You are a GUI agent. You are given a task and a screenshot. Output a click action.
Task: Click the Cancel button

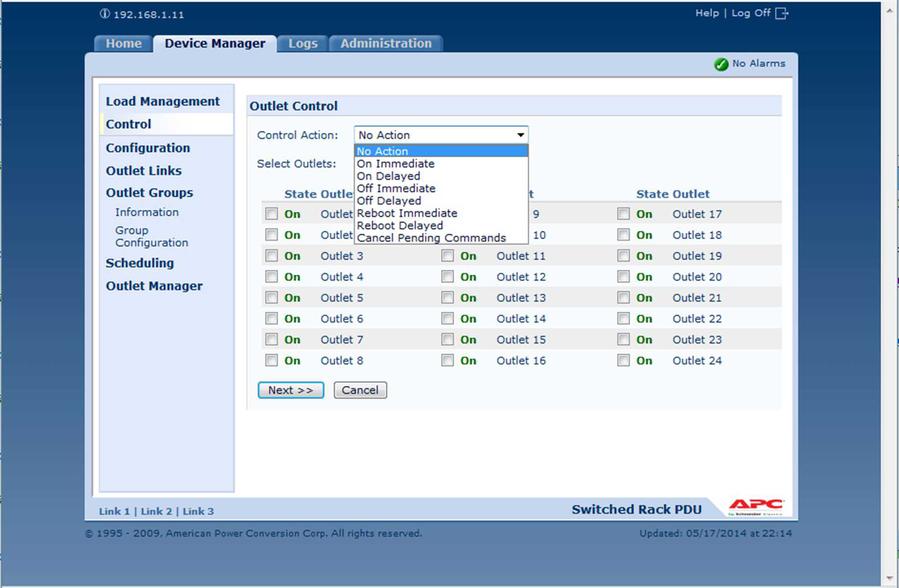point(360,390)
